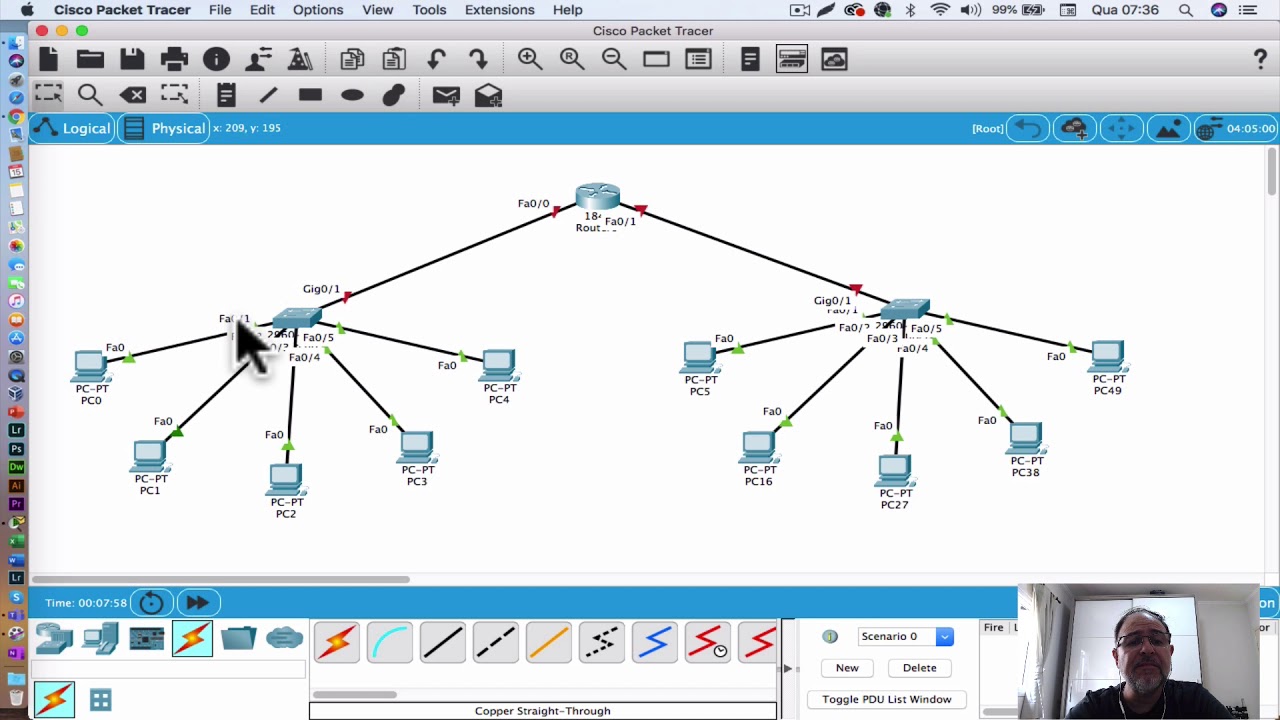1280x720 pixels.
Task: Select Multiuser Connection cloud category
Action: [x=284, y=638]
